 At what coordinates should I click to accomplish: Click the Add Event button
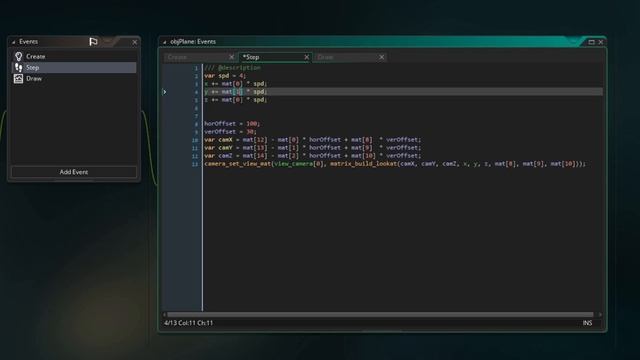pyautogui.click(x=74, y=172)
